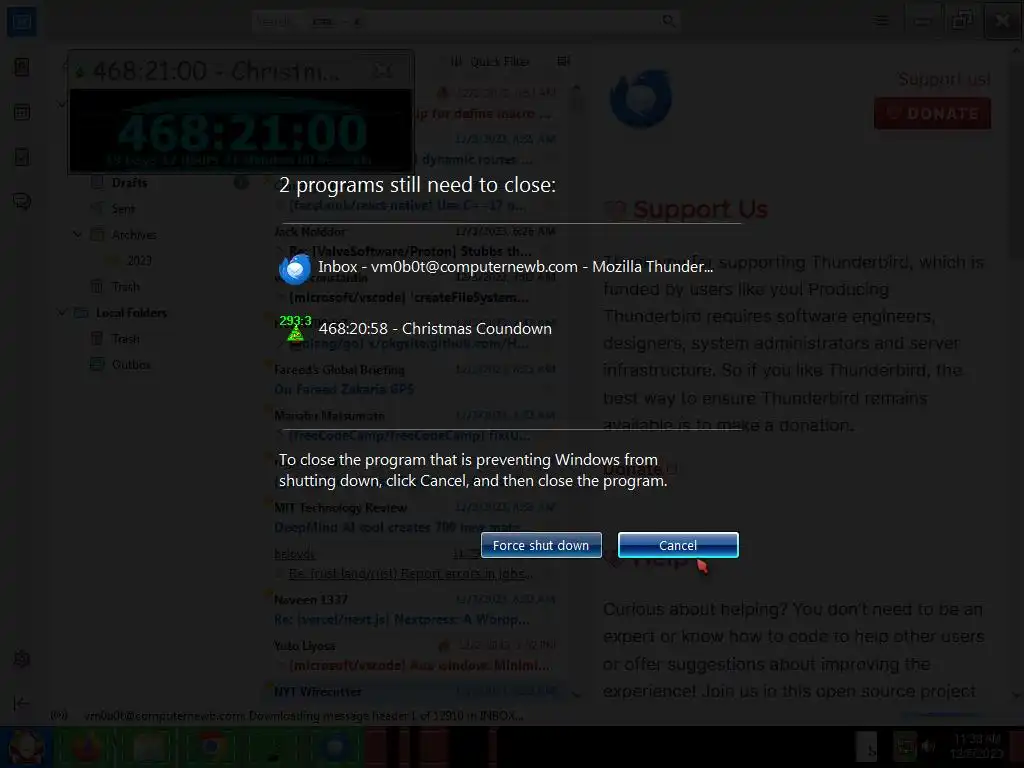
Task: Open the Calendar icon in Thunderbird sidebar
Action: point(22,112)
